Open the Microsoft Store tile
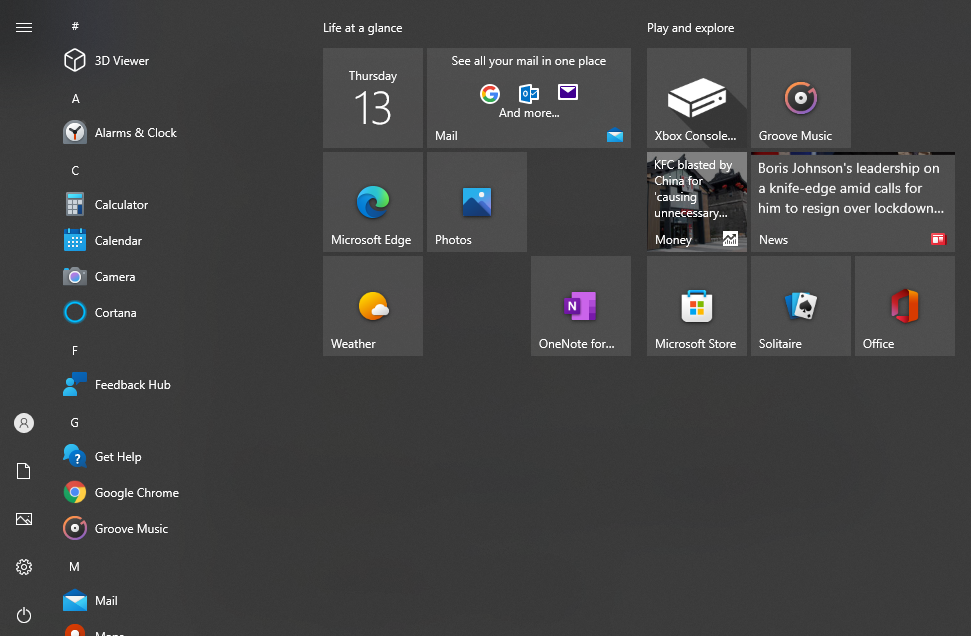 697,306
